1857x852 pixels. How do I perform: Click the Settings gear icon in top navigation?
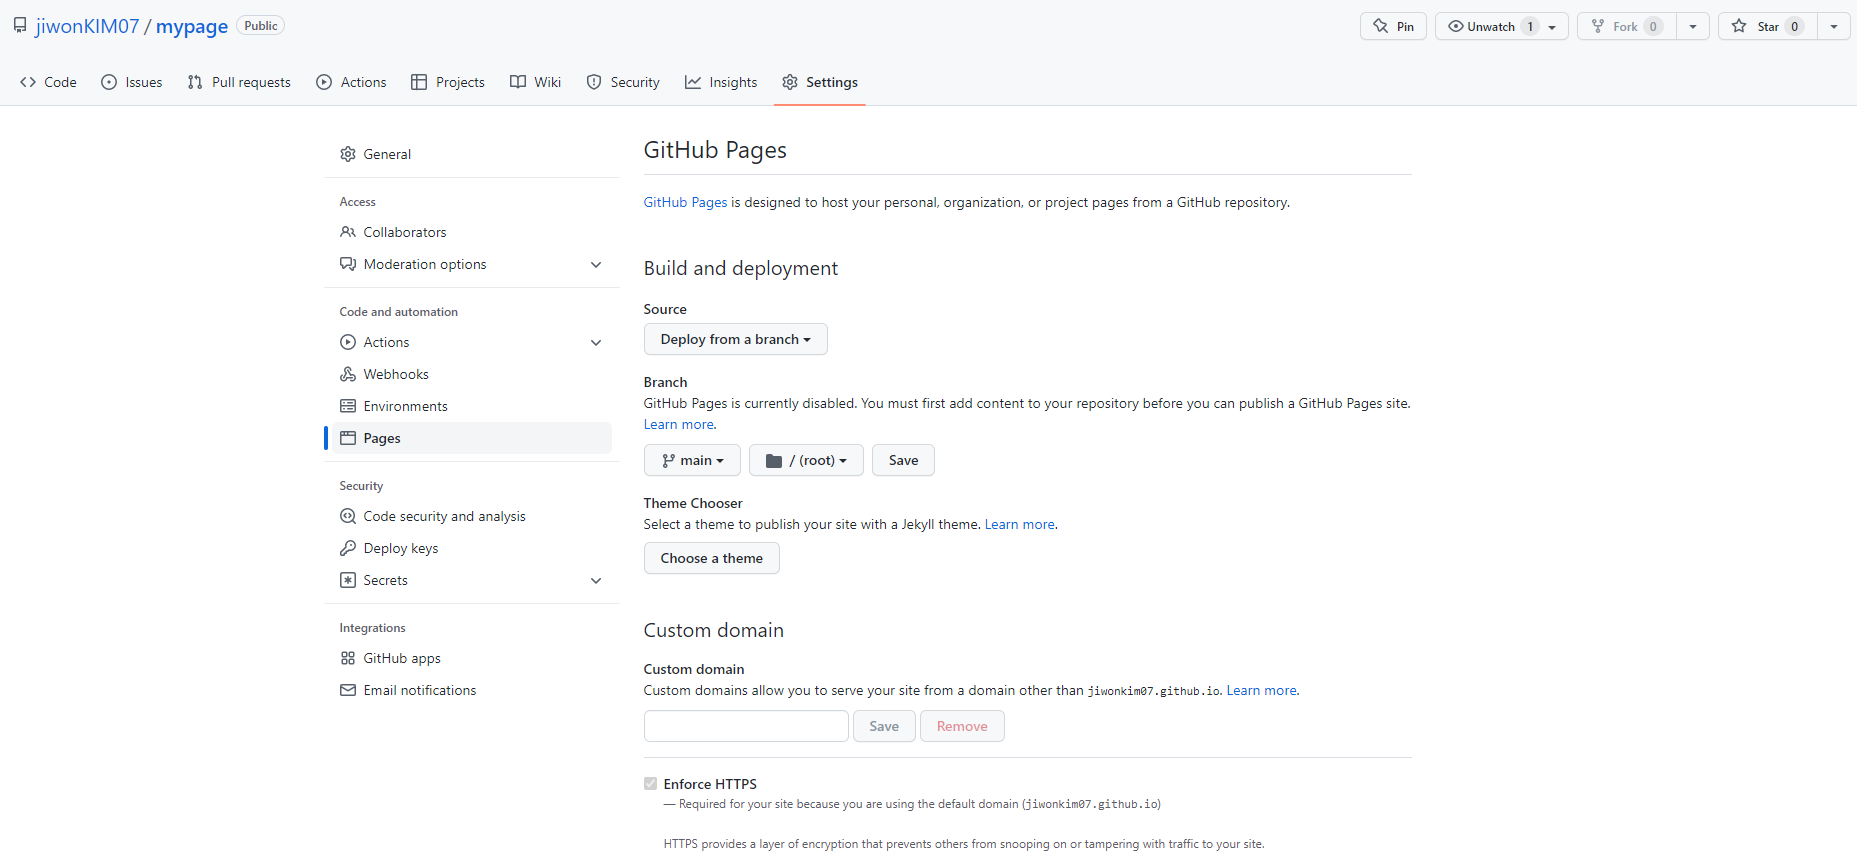tap(790, 82)
